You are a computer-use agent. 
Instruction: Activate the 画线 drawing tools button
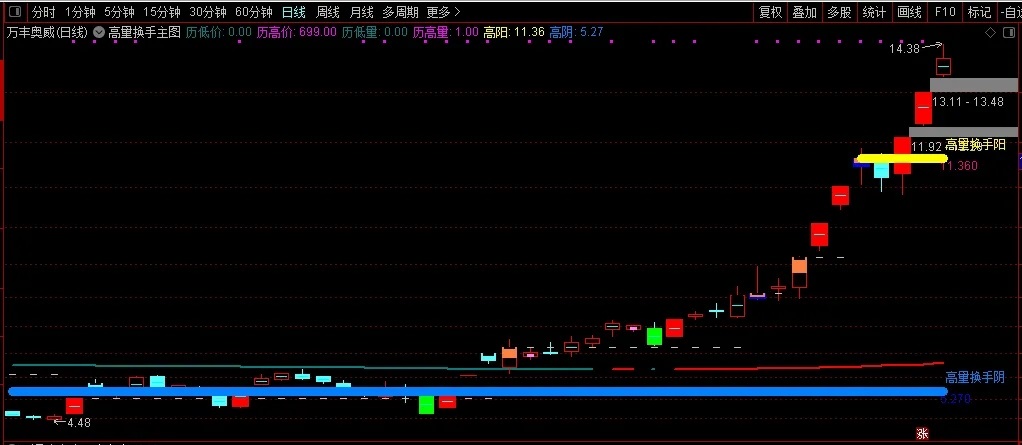coord(909,12)
